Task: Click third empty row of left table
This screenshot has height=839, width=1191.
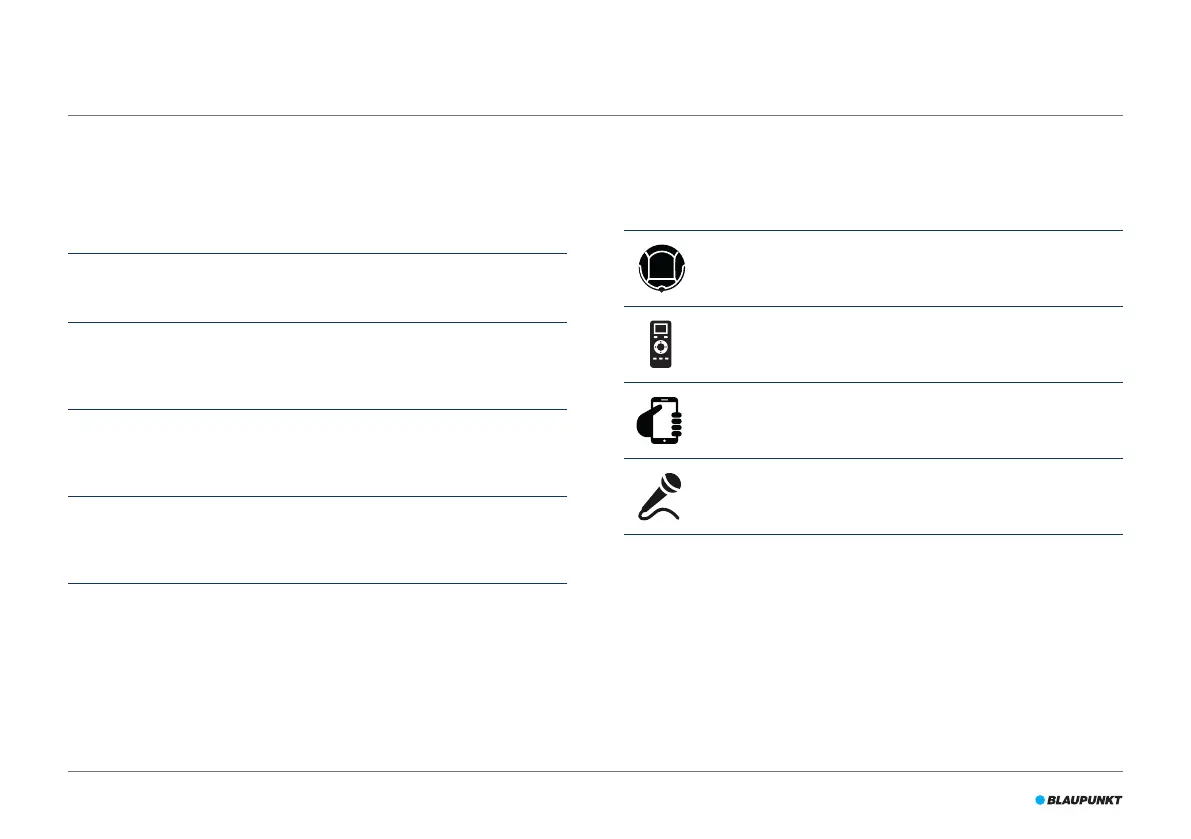Action: (317, 453)
